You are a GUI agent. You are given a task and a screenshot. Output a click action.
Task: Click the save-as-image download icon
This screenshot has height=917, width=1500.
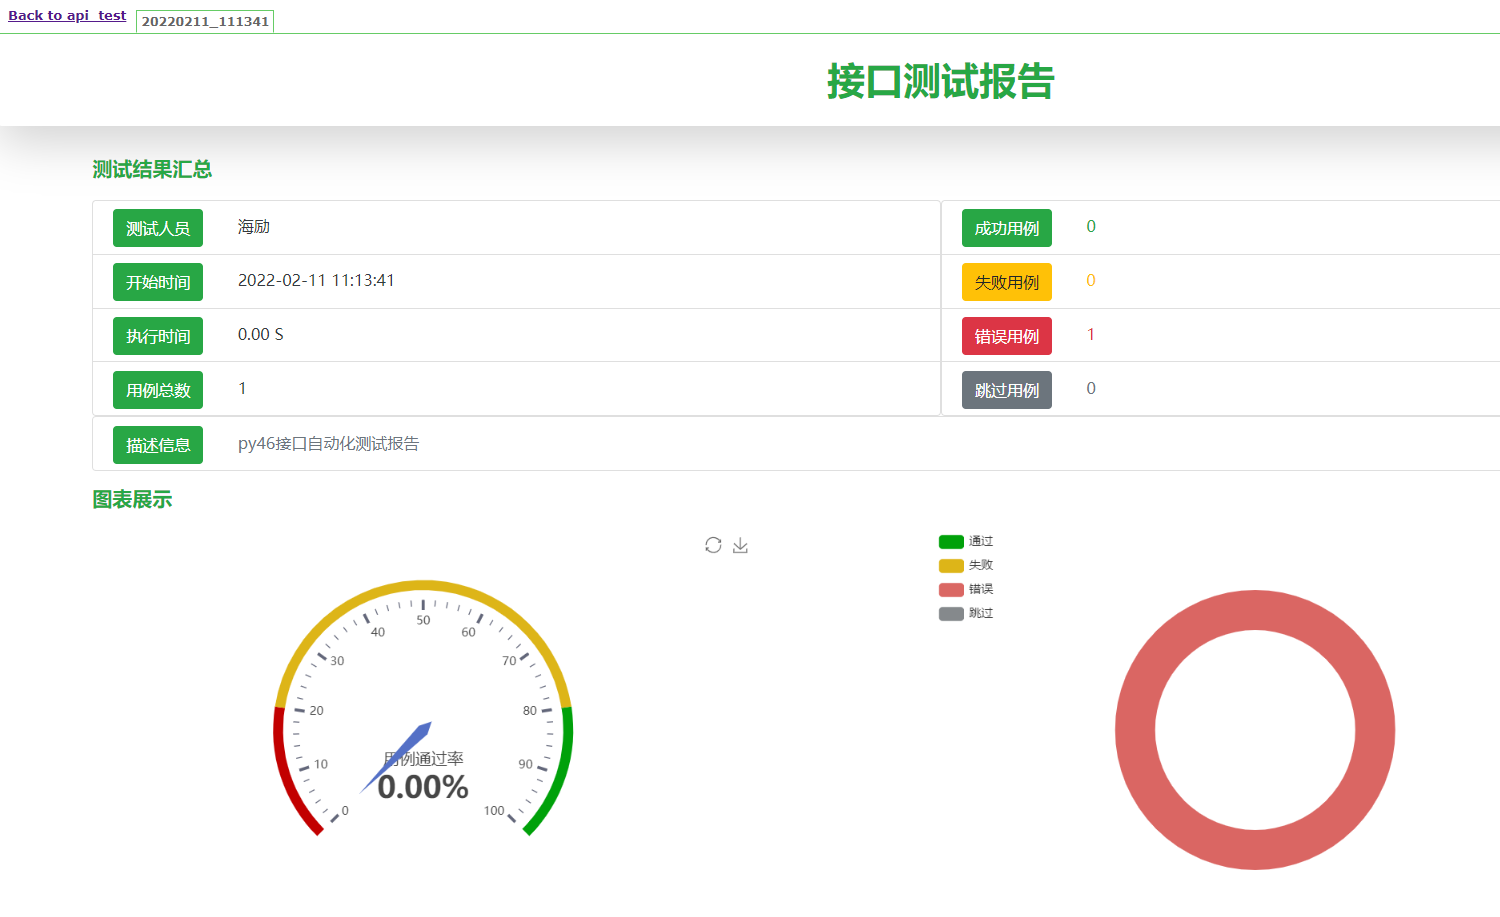740,545
